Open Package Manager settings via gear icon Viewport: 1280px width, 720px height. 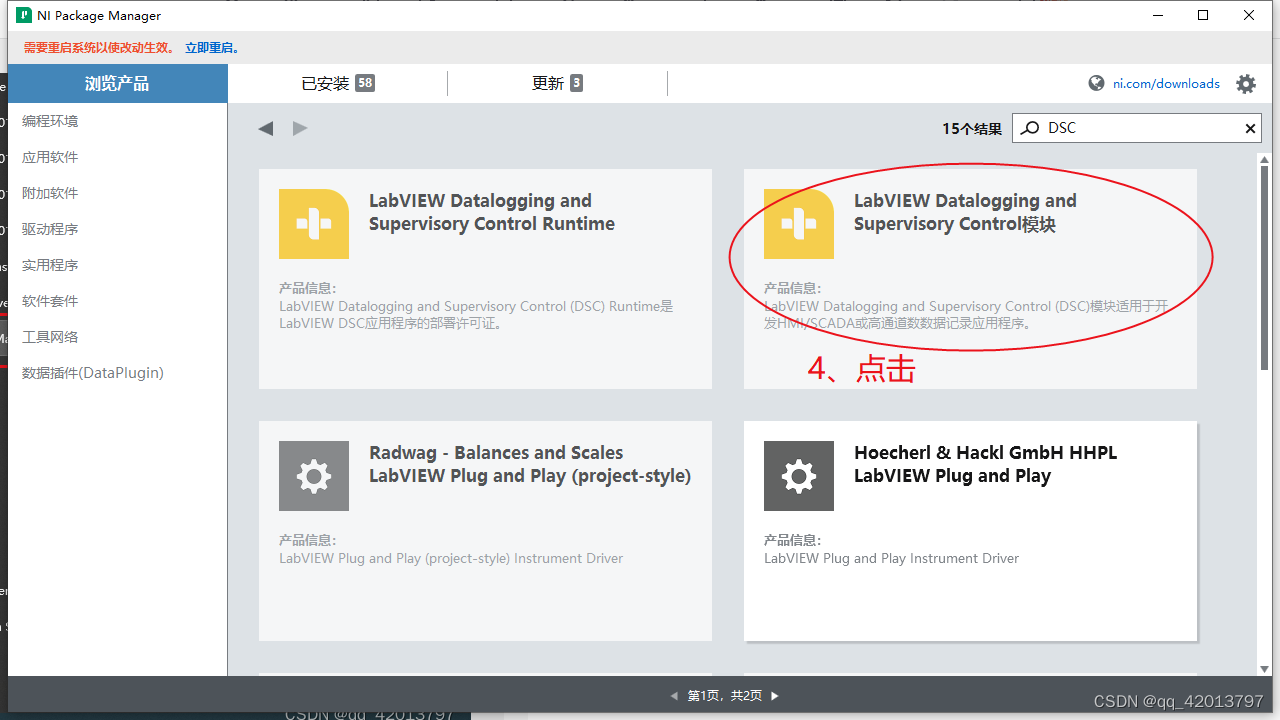pyautogui.click(x=1246, y=84)
